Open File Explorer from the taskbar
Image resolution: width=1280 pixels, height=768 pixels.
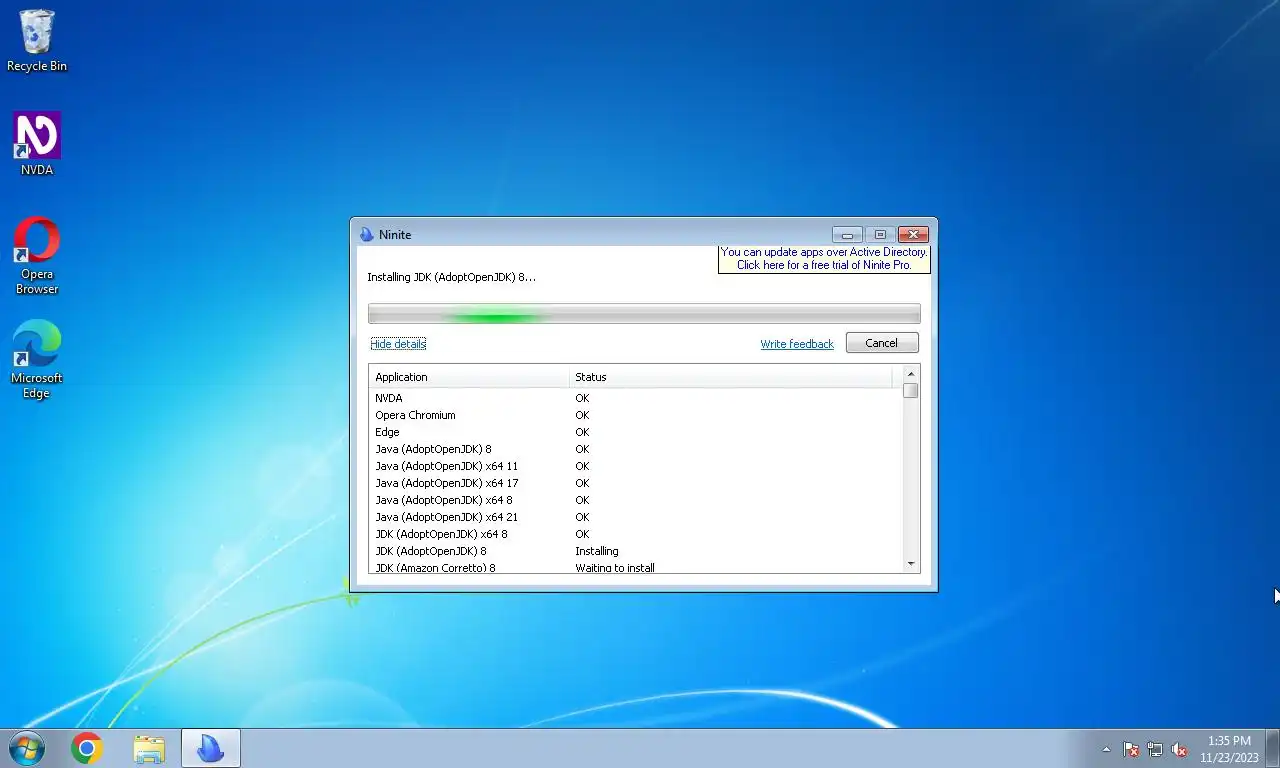point(149,748)
